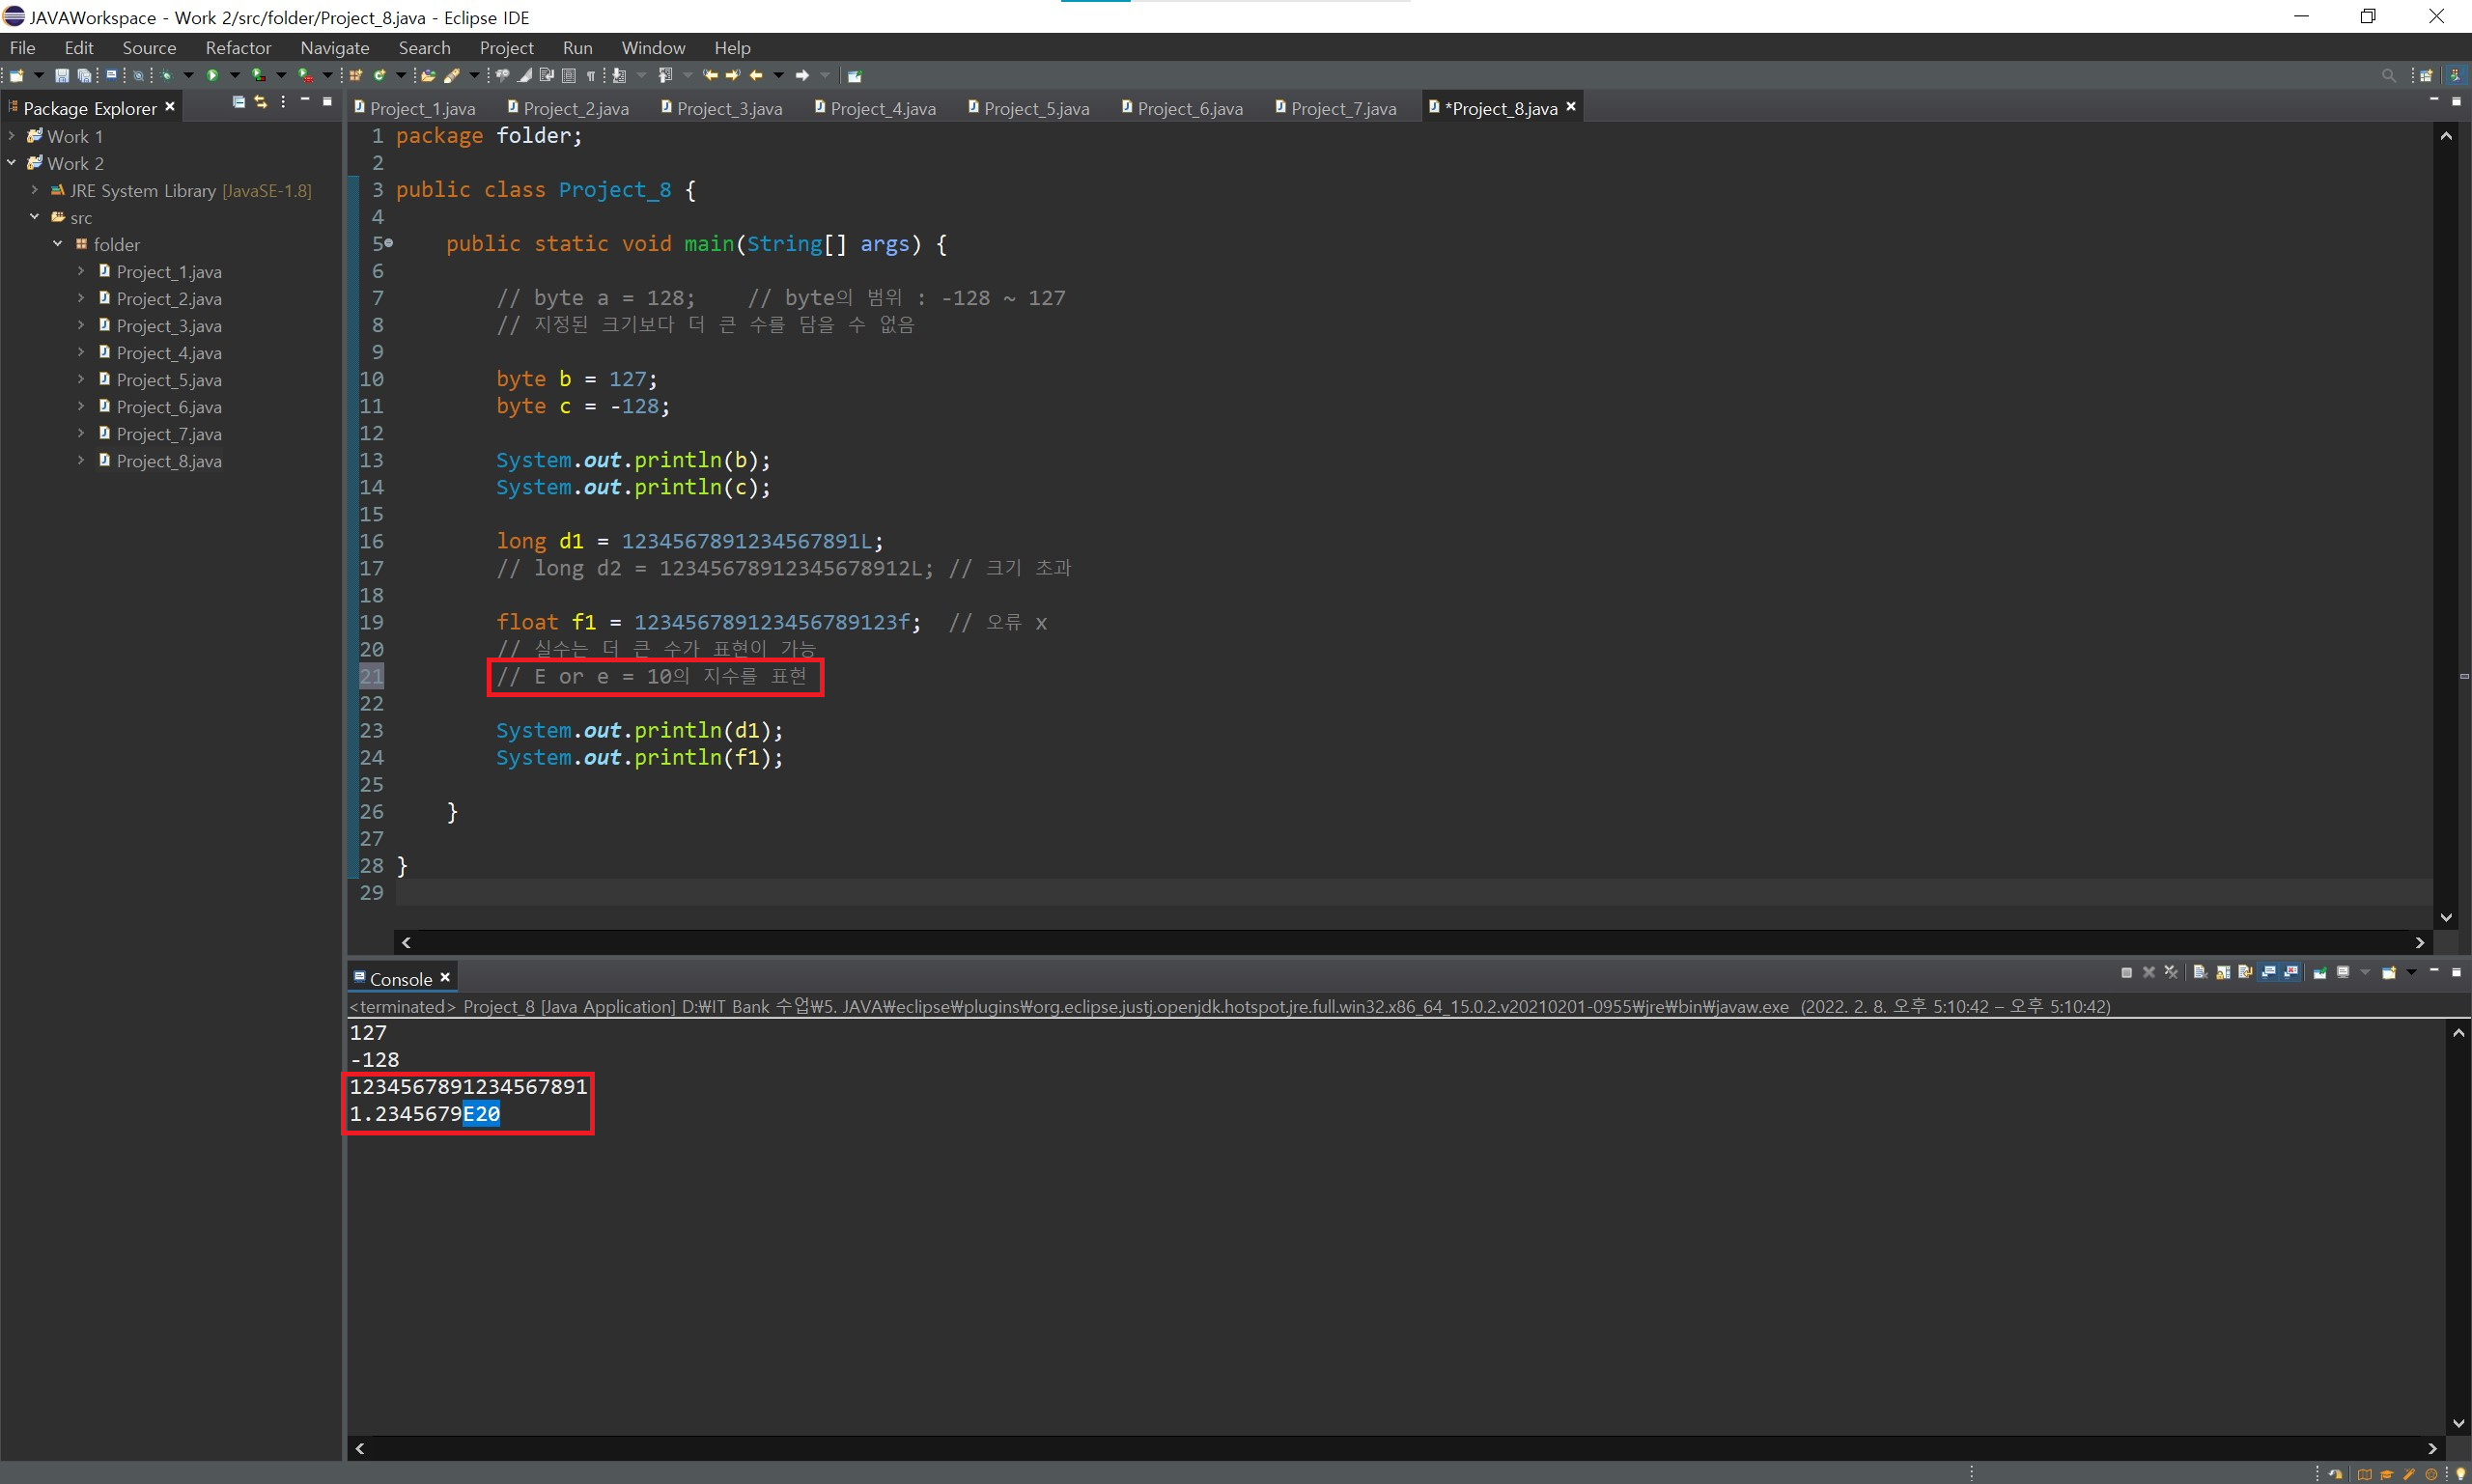The height and width of the screenshot is (1484, 2472).
Task: Switch to the Project_5.java editor tab
Action: click(x=1035, y=108)
